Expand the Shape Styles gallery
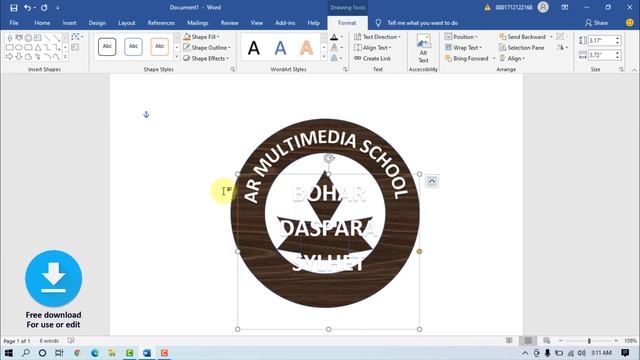This screenshot has width=640, height=360. click(x=177, y=57)
